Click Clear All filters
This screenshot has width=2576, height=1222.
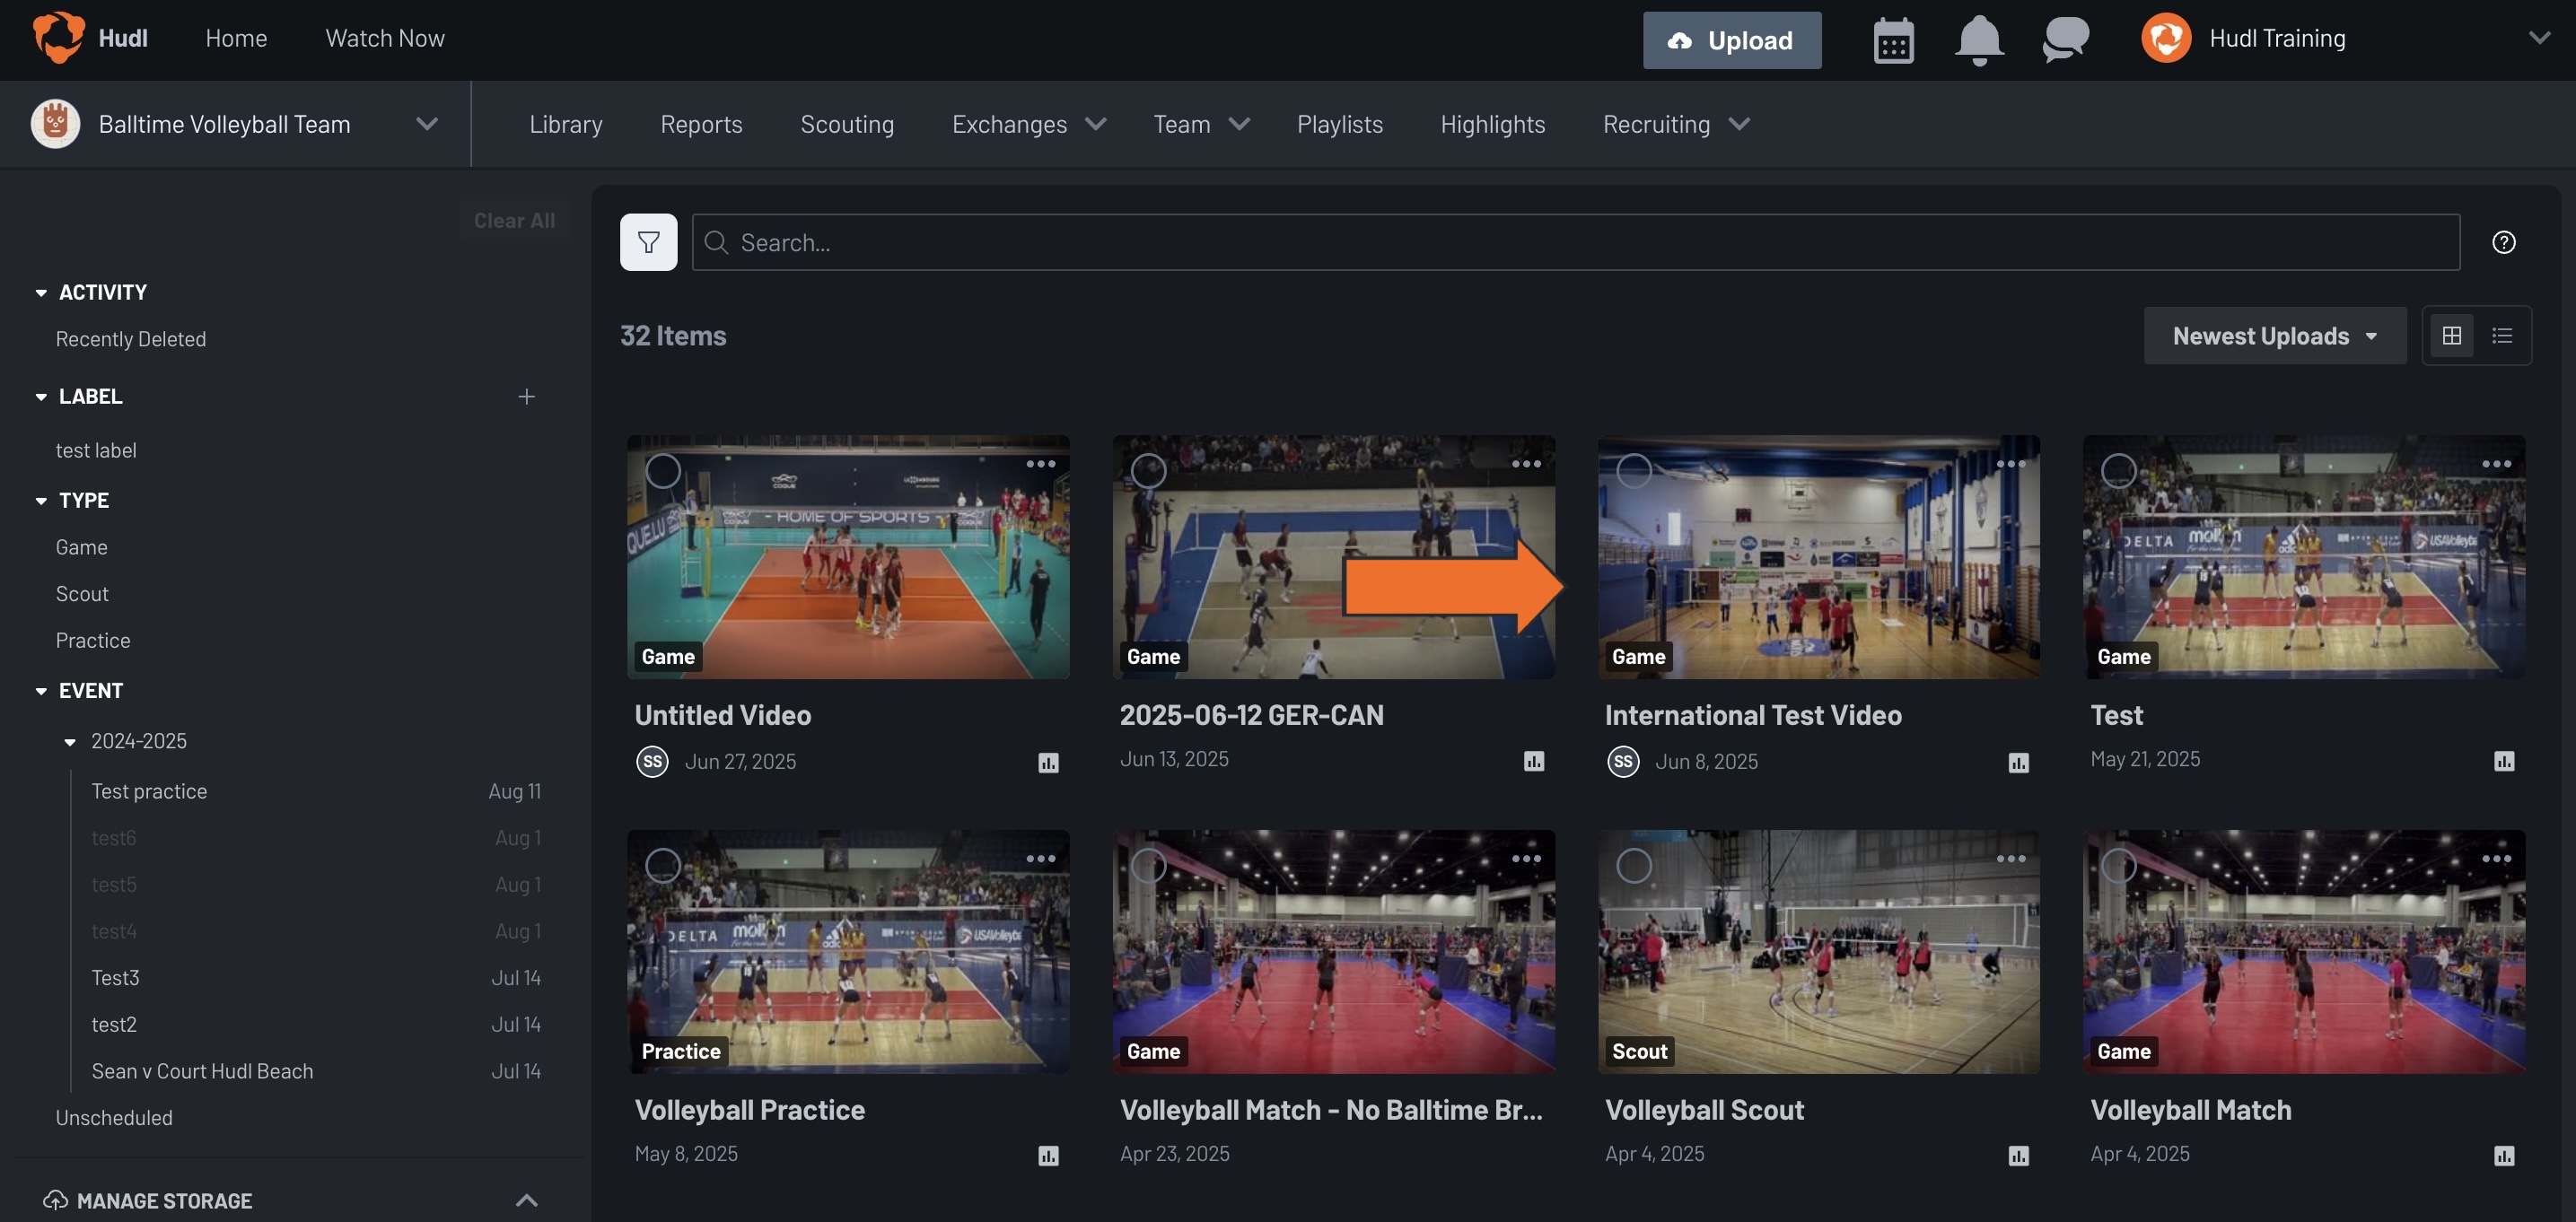coord(514,221)
